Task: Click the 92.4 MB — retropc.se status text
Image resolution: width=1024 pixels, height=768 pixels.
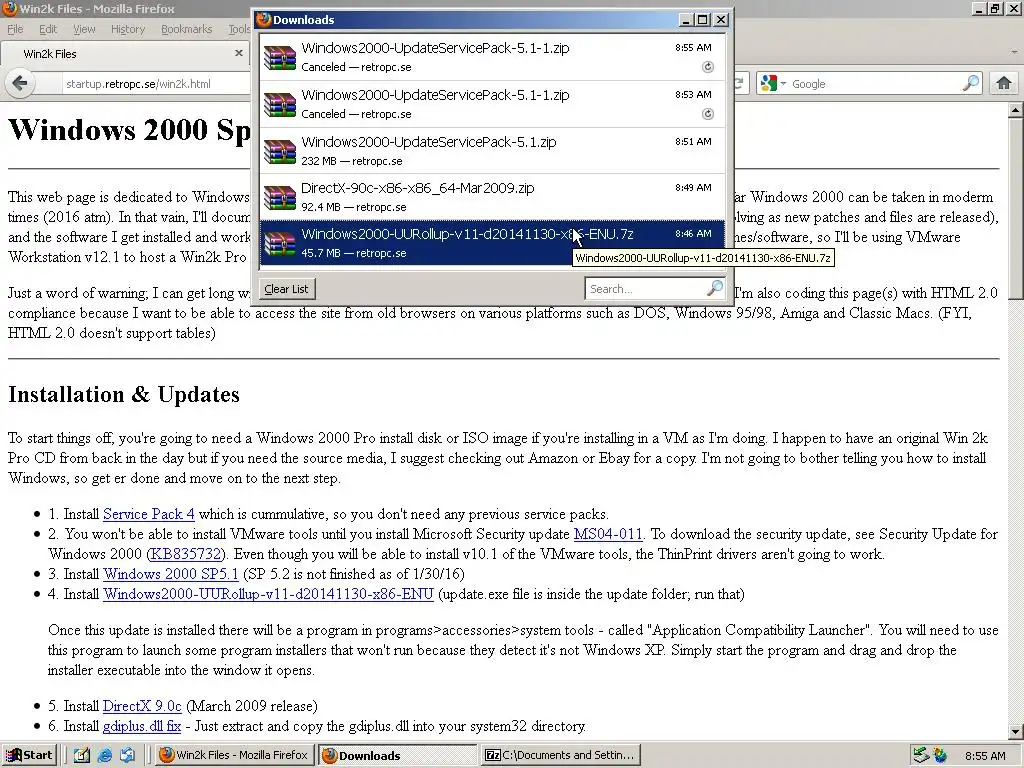Action: click(353, 207)
